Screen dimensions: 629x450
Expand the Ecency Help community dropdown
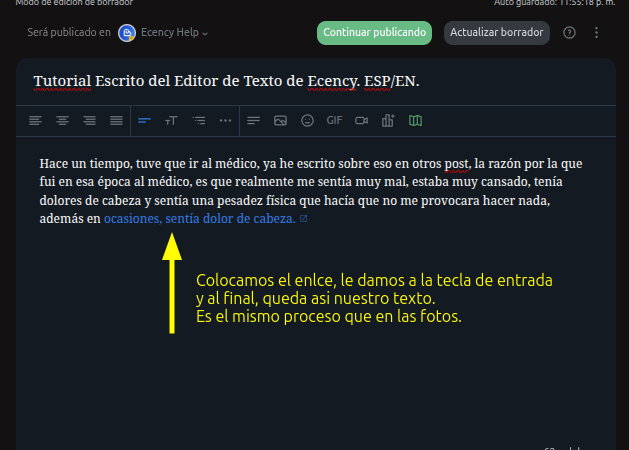pos(174,32)
